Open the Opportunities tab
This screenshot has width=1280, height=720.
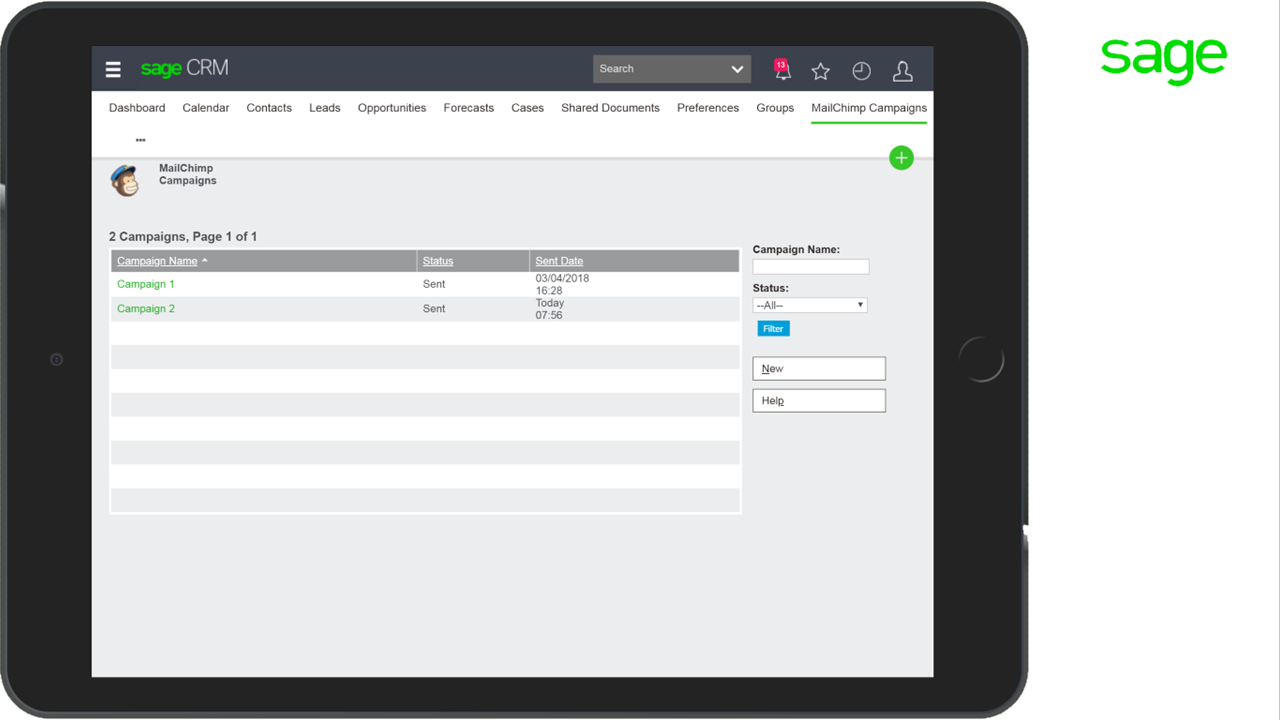click(391, 107)
